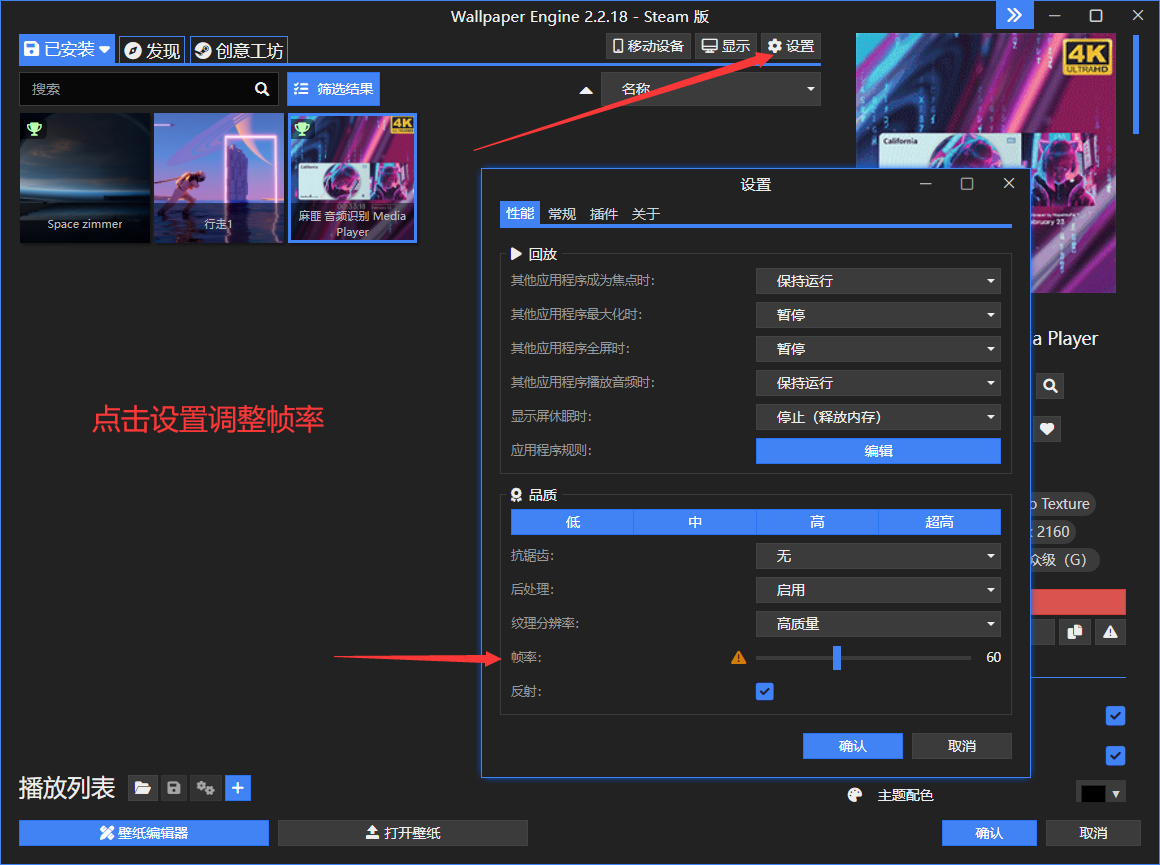The width and height of the screenshot is (1160, 865).
Task: Click the 编辑 application rules button
Action: click(x=878, y=451)
